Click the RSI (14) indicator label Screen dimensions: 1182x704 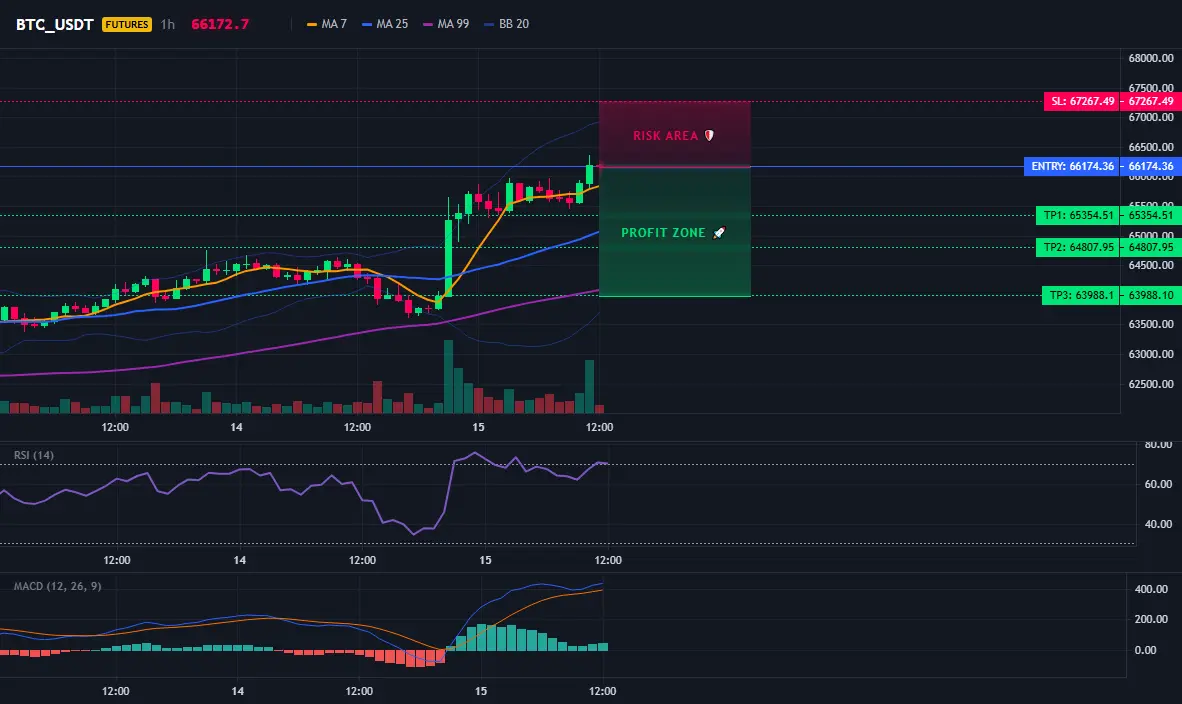click(x=34, y=455)
